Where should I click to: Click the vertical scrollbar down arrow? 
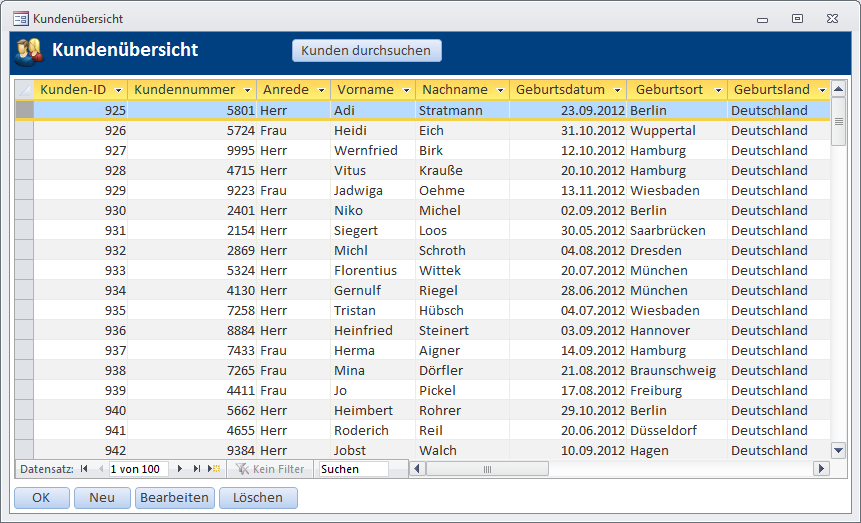pos(839,450)
